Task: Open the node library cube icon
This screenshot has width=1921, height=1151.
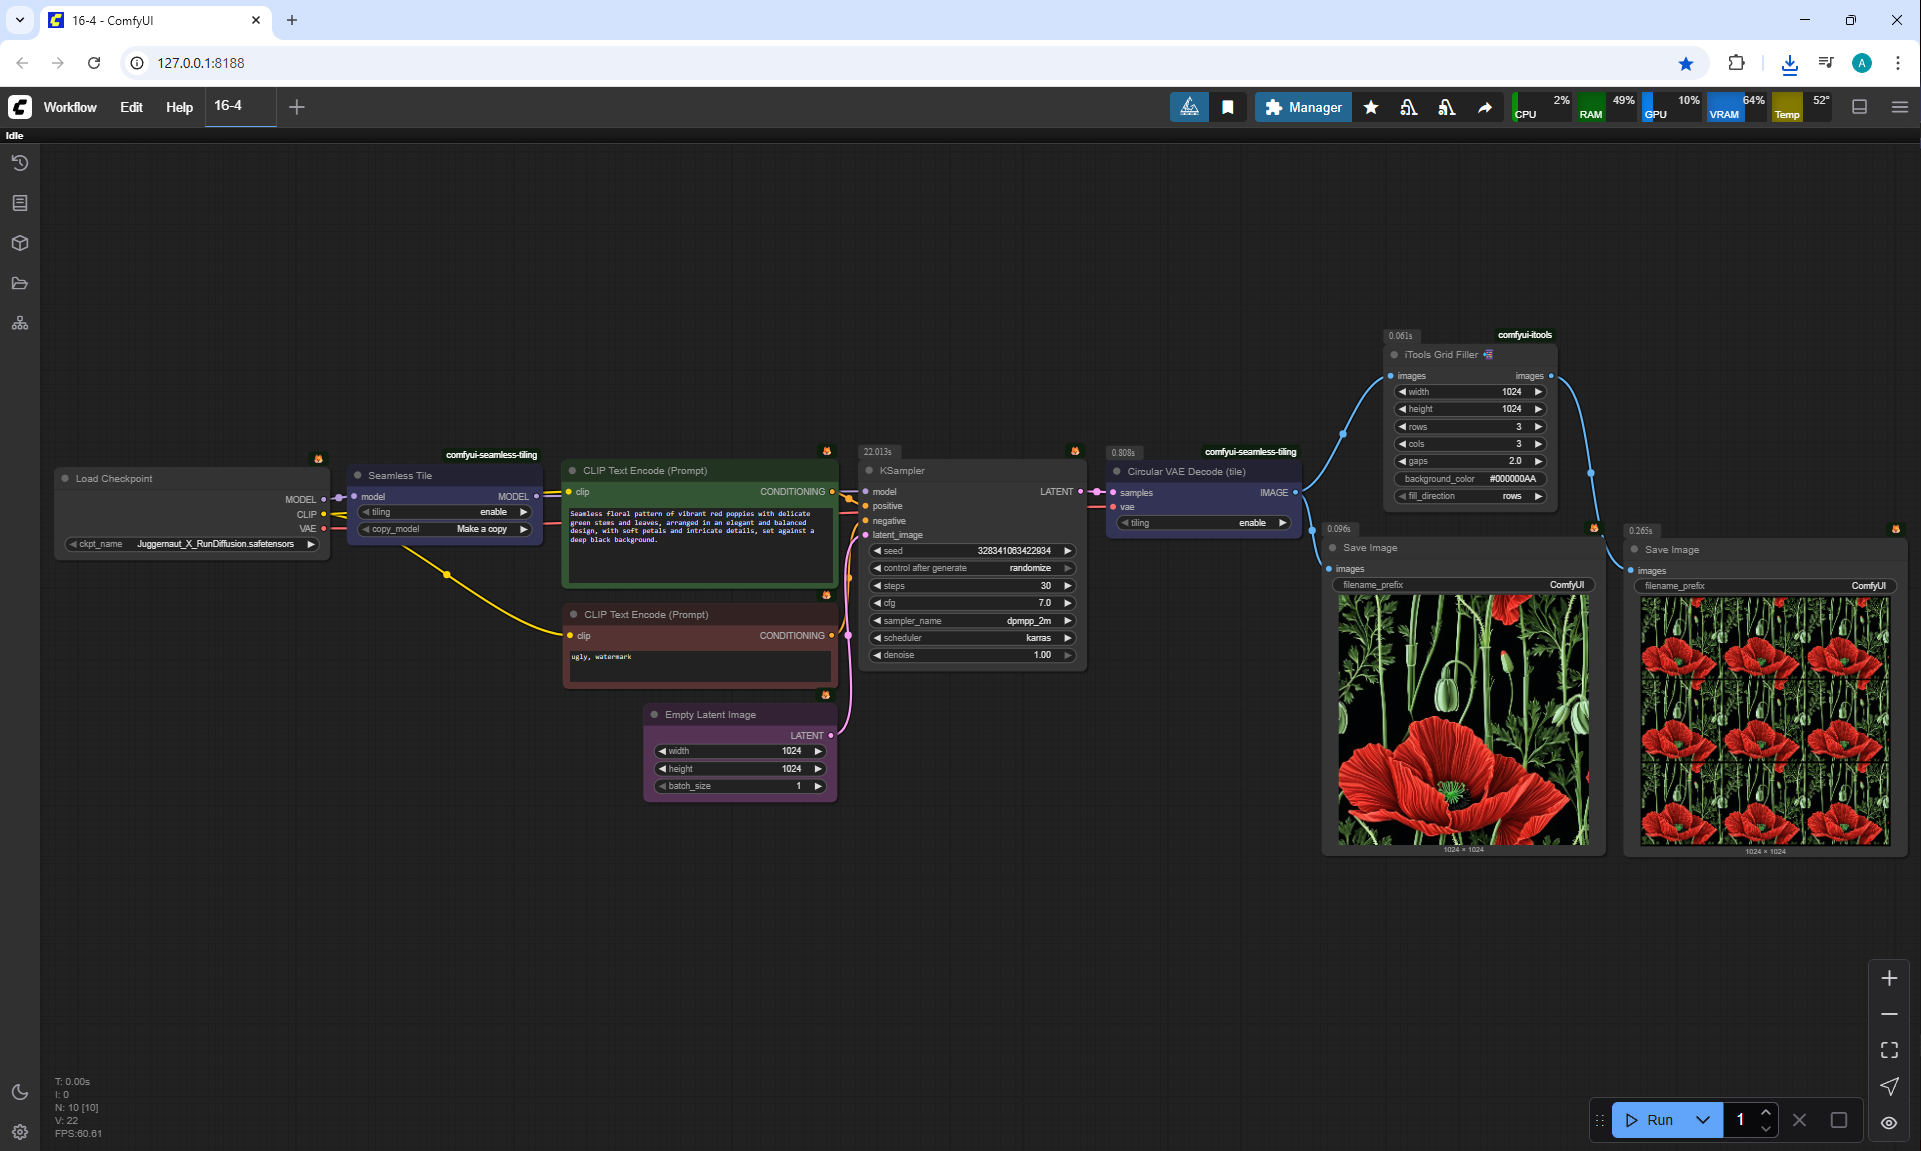Action: (x=20, y=243)
